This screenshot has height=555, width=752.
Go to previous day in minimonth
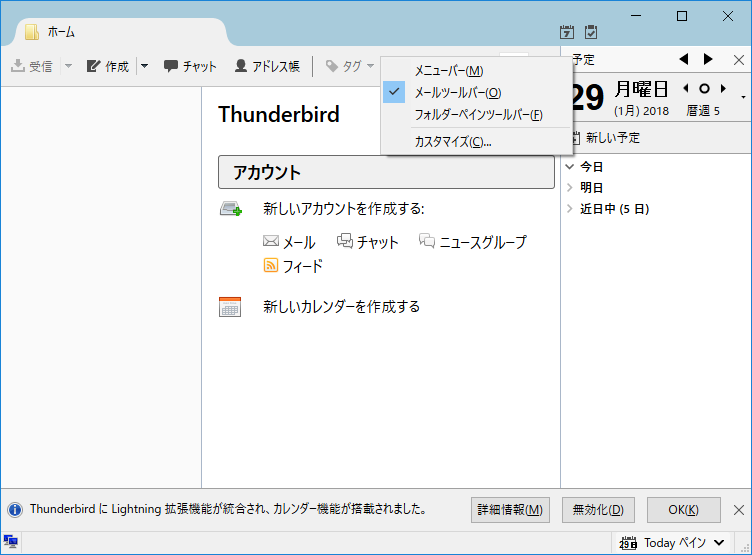pyautogui.click(x=686, y=88)
